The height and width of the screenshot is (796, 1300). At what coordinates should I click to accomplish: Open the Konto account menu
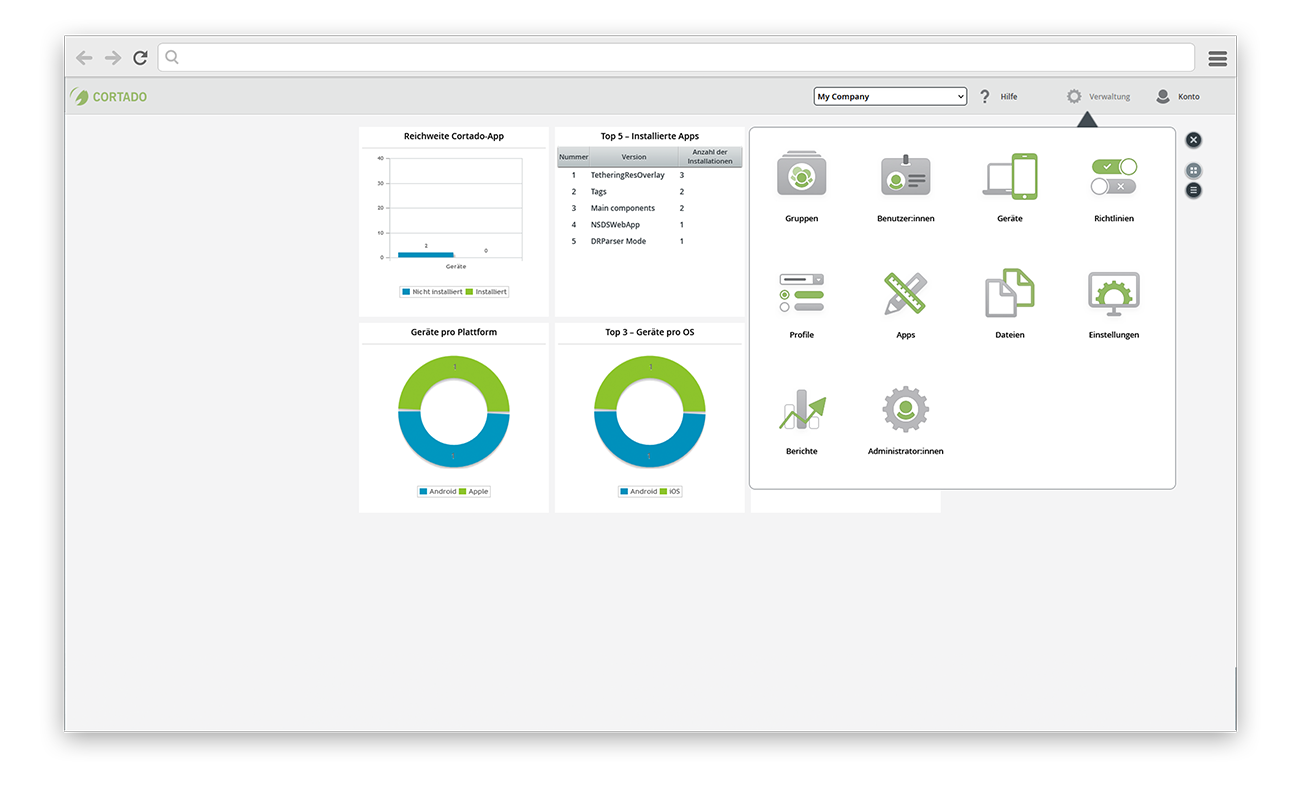1177,97
